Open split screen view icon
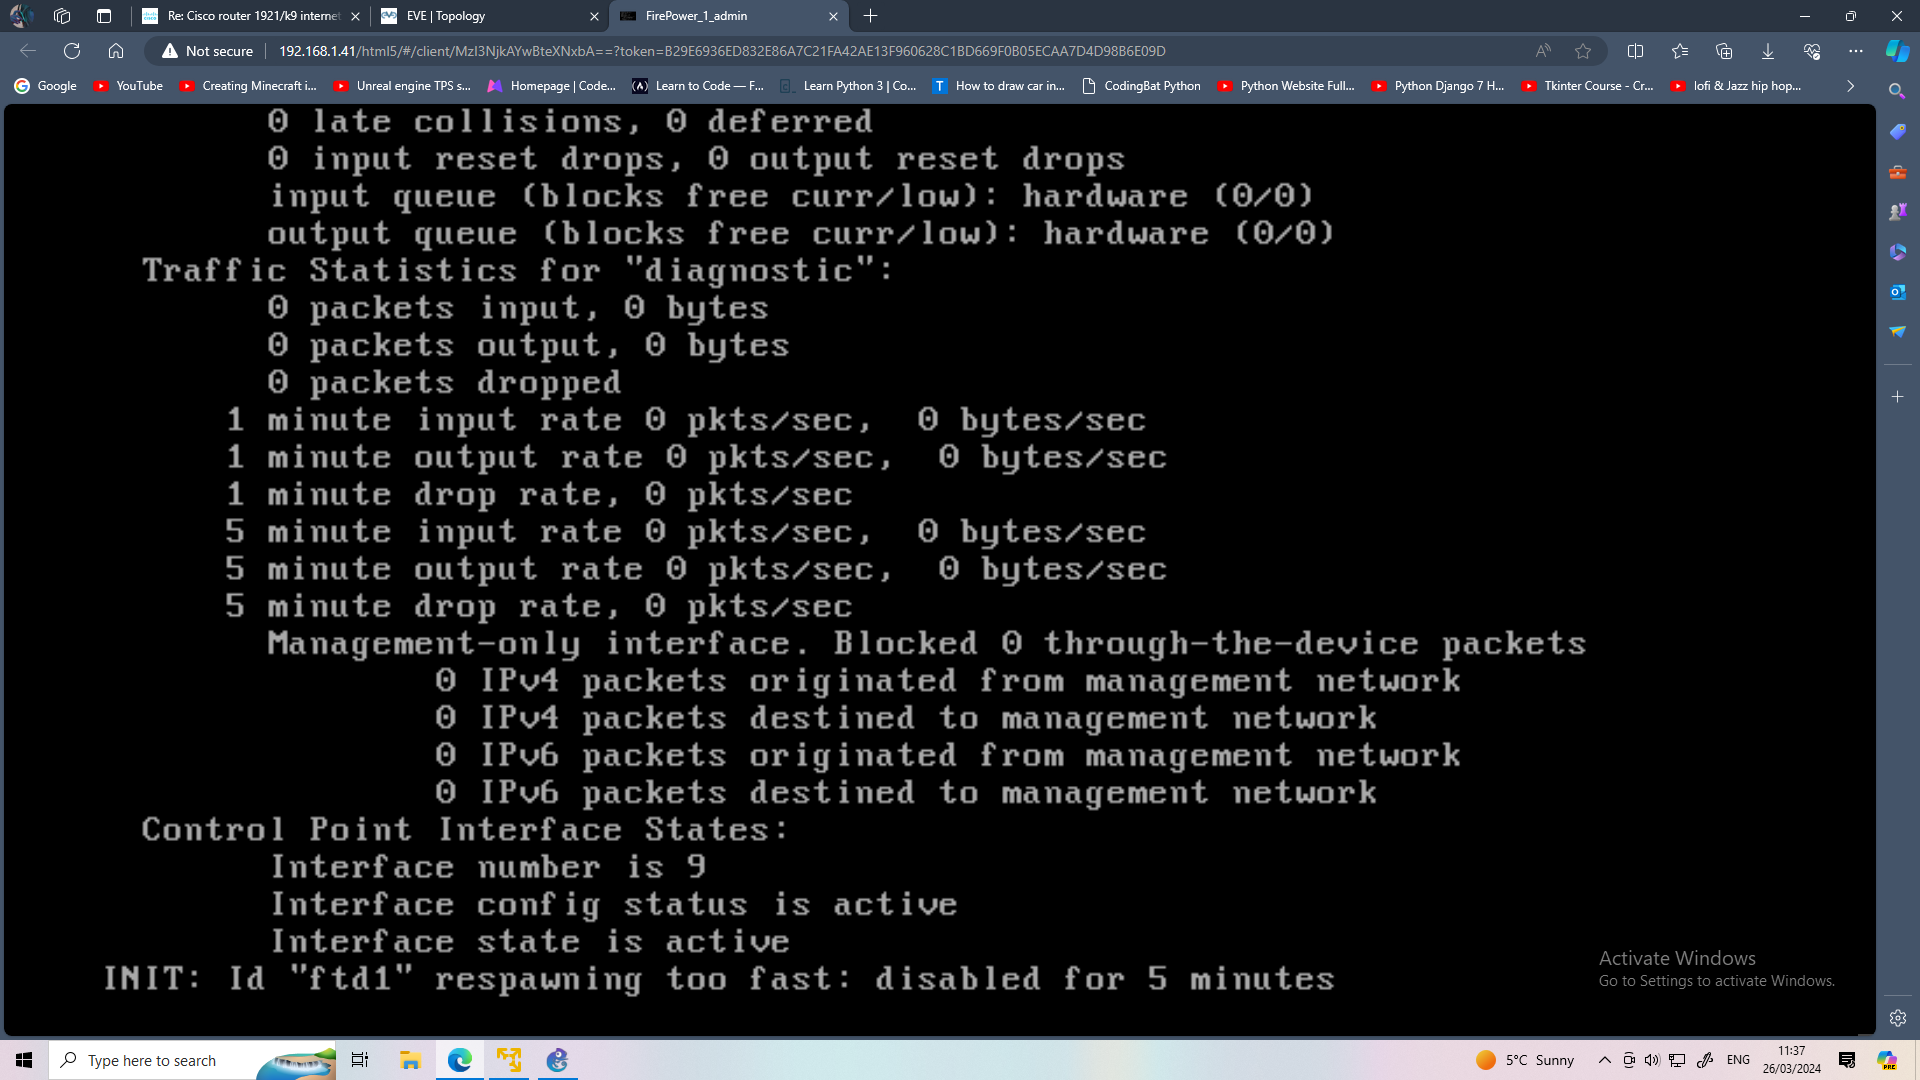Screen dimensions: 1920x1080 click(1636, 51)
